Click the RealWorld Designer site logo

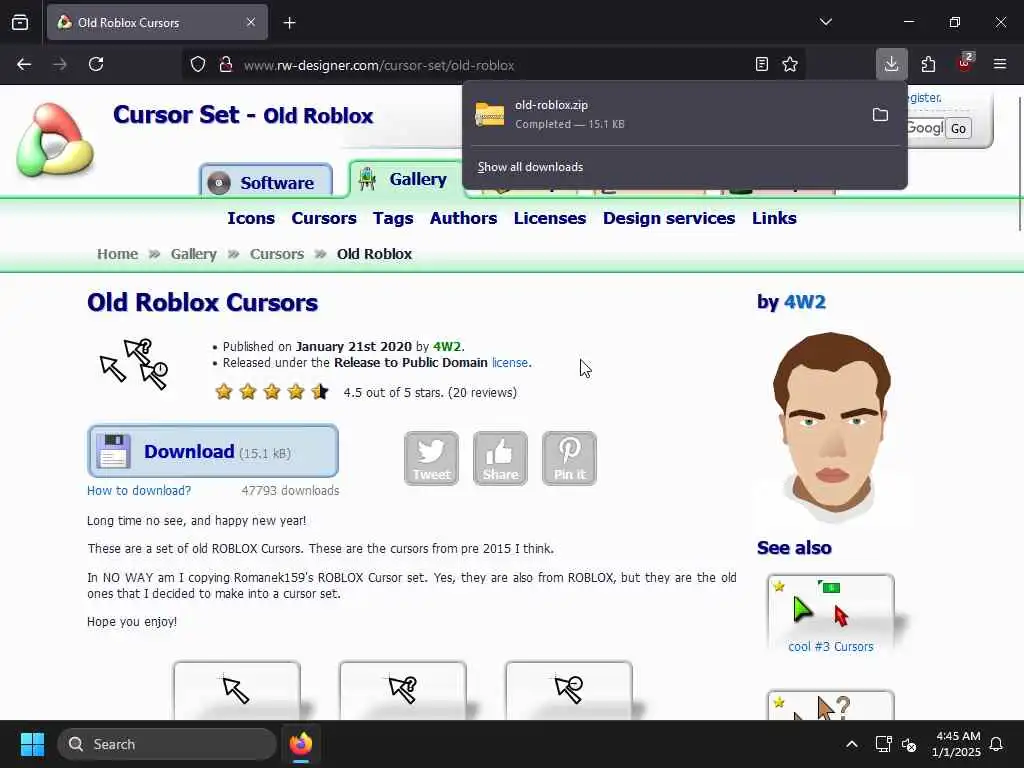click(55, 140)
